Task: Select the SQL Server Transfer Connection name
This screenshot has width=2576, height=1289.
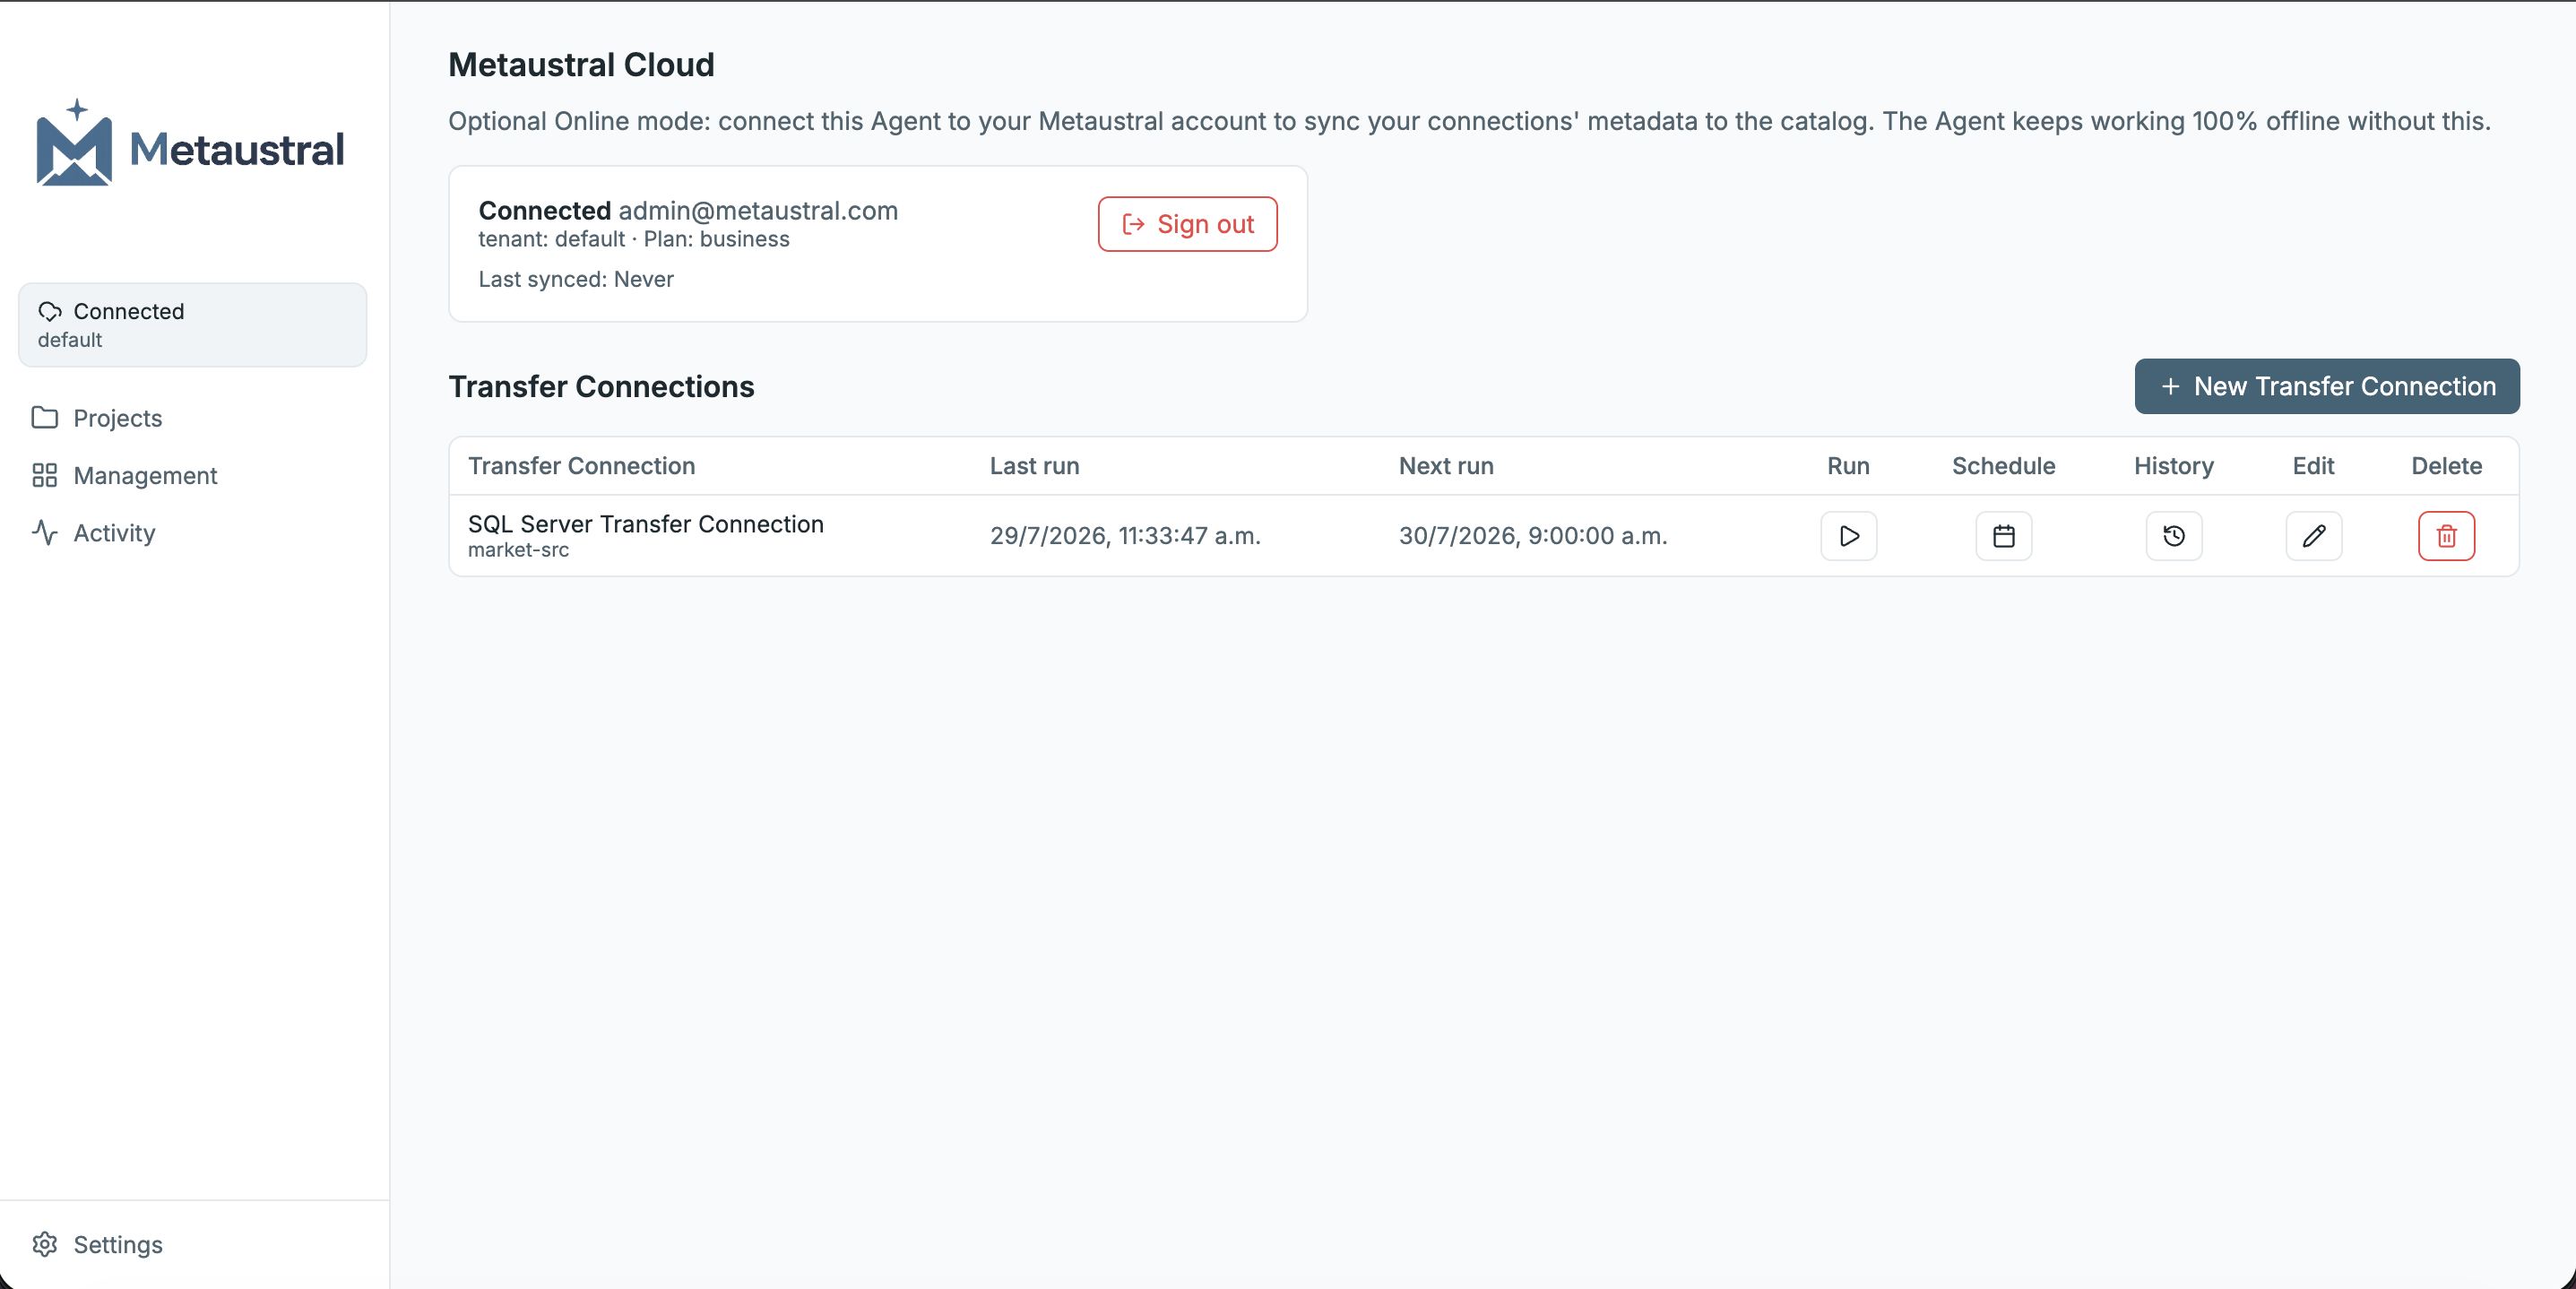Action: pyautogui.click(x=645, y=524)
